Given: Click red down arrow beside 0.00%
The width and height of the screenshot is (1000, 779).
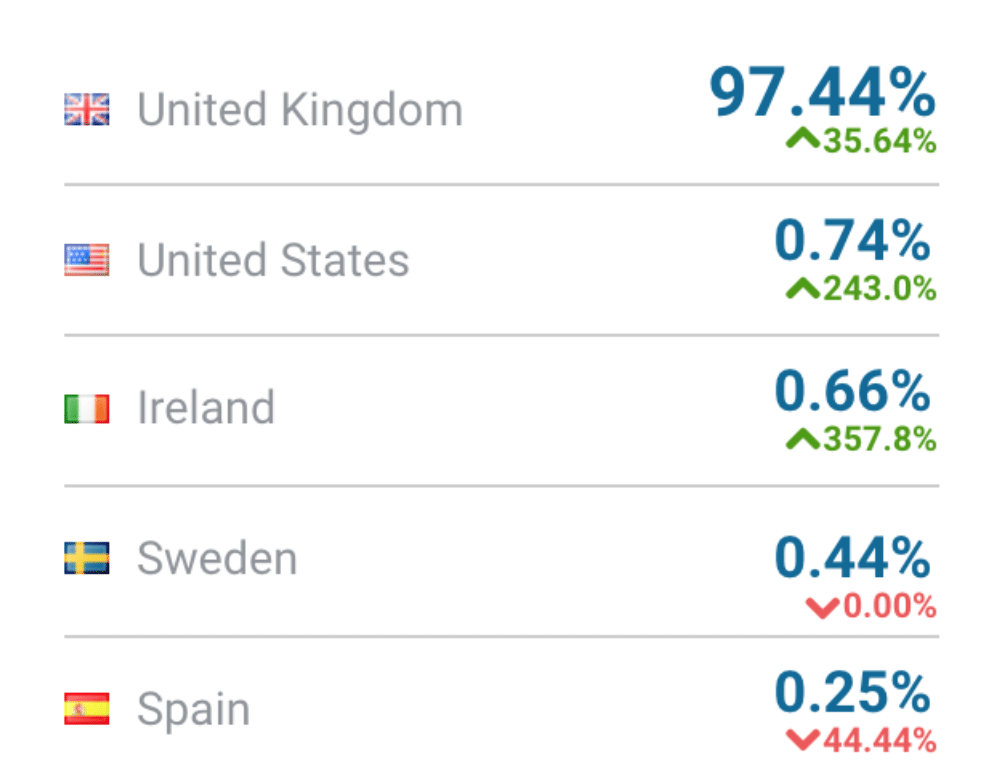Looking at the screenshot, I should click(x=821, y=607).
